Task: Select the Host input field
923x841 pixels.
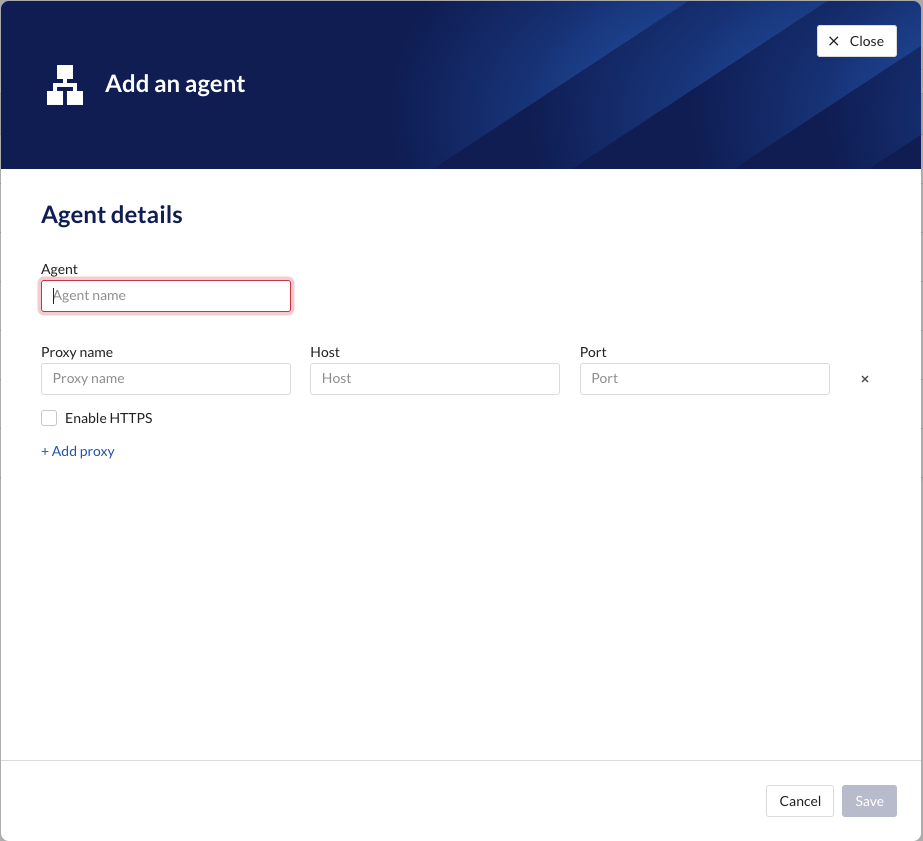Action: (434, 378)
